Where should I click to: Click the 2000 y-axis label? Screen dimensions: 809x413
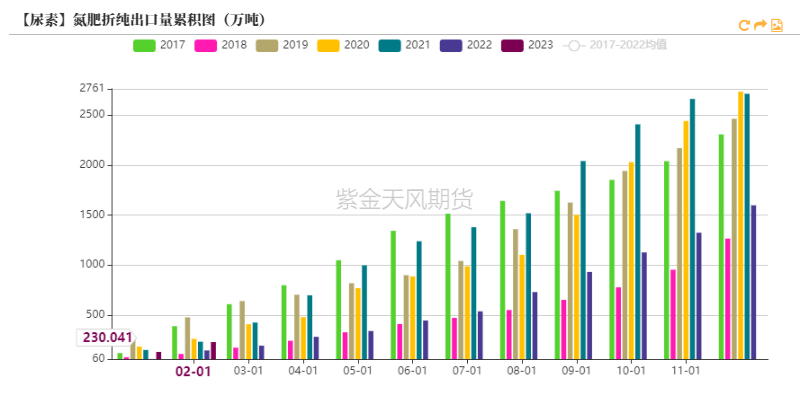click(92, 165)
